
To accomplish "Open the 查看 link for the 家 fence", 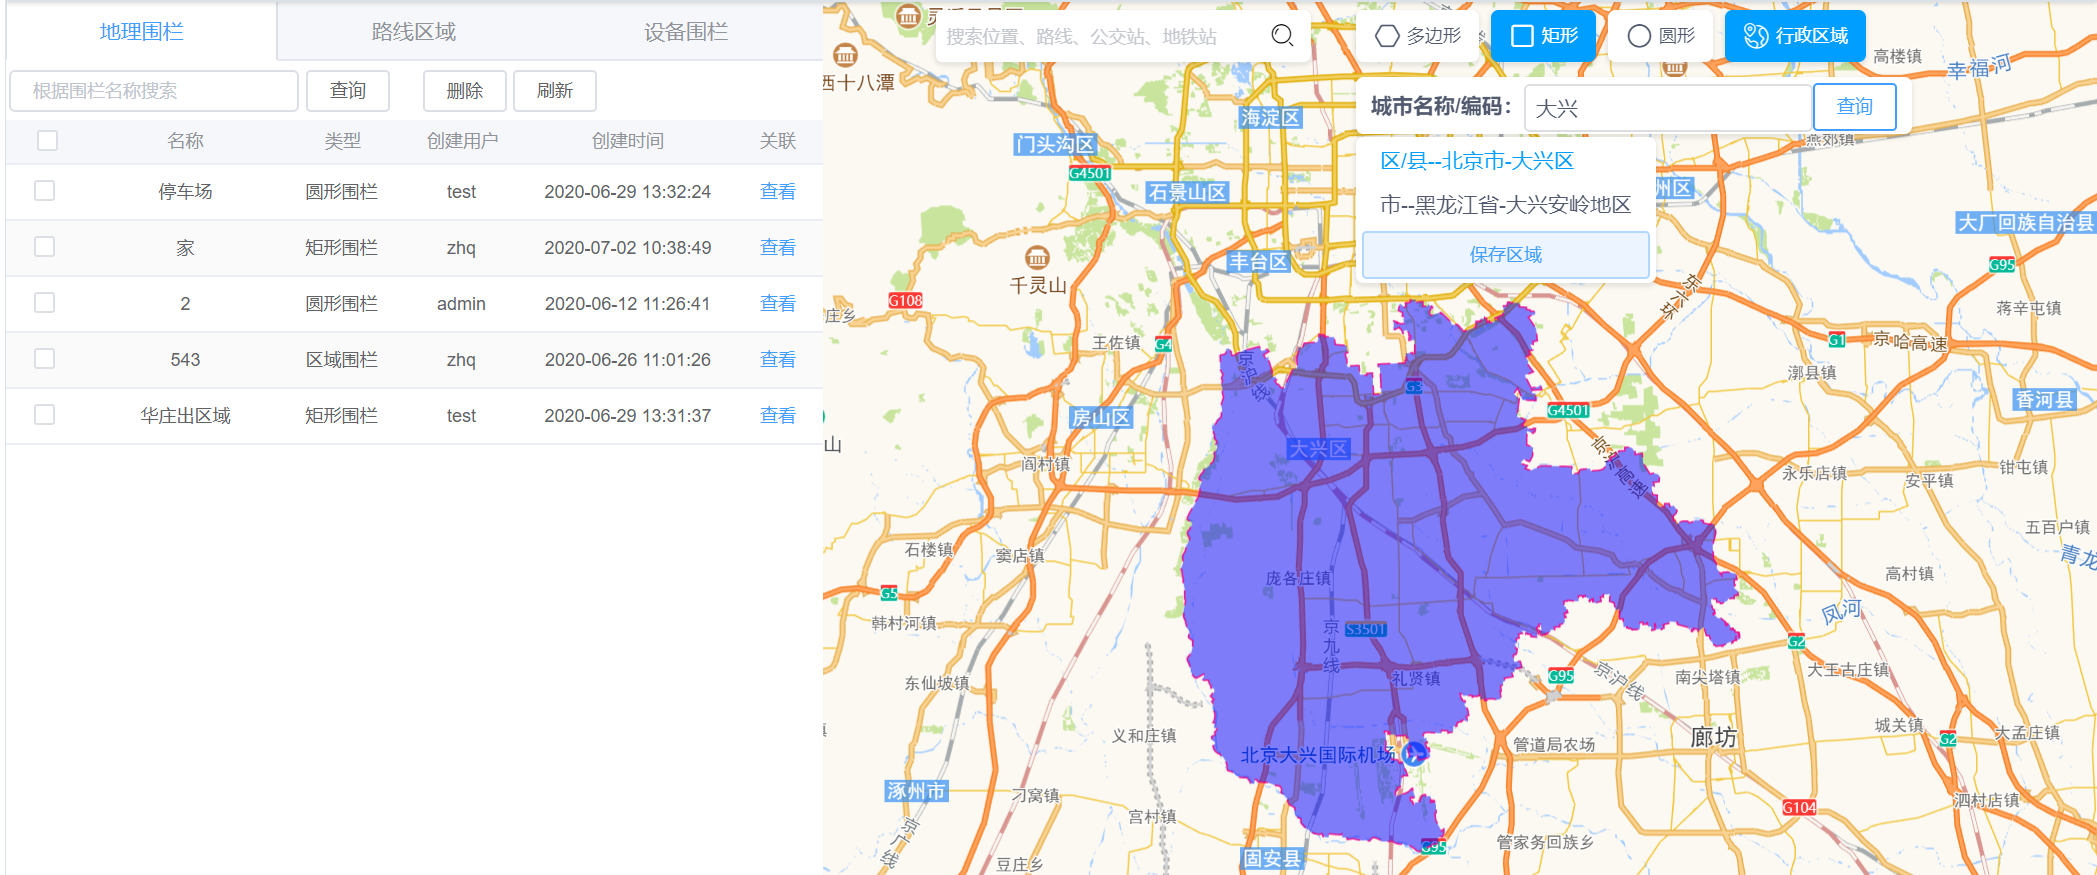I will click(x=777, y=248).
